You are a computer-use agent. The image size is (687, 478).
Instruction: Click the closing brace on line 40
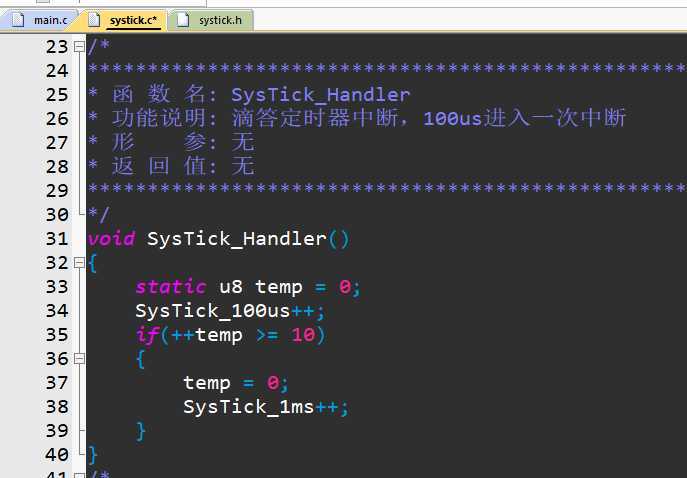coord(92,455)
